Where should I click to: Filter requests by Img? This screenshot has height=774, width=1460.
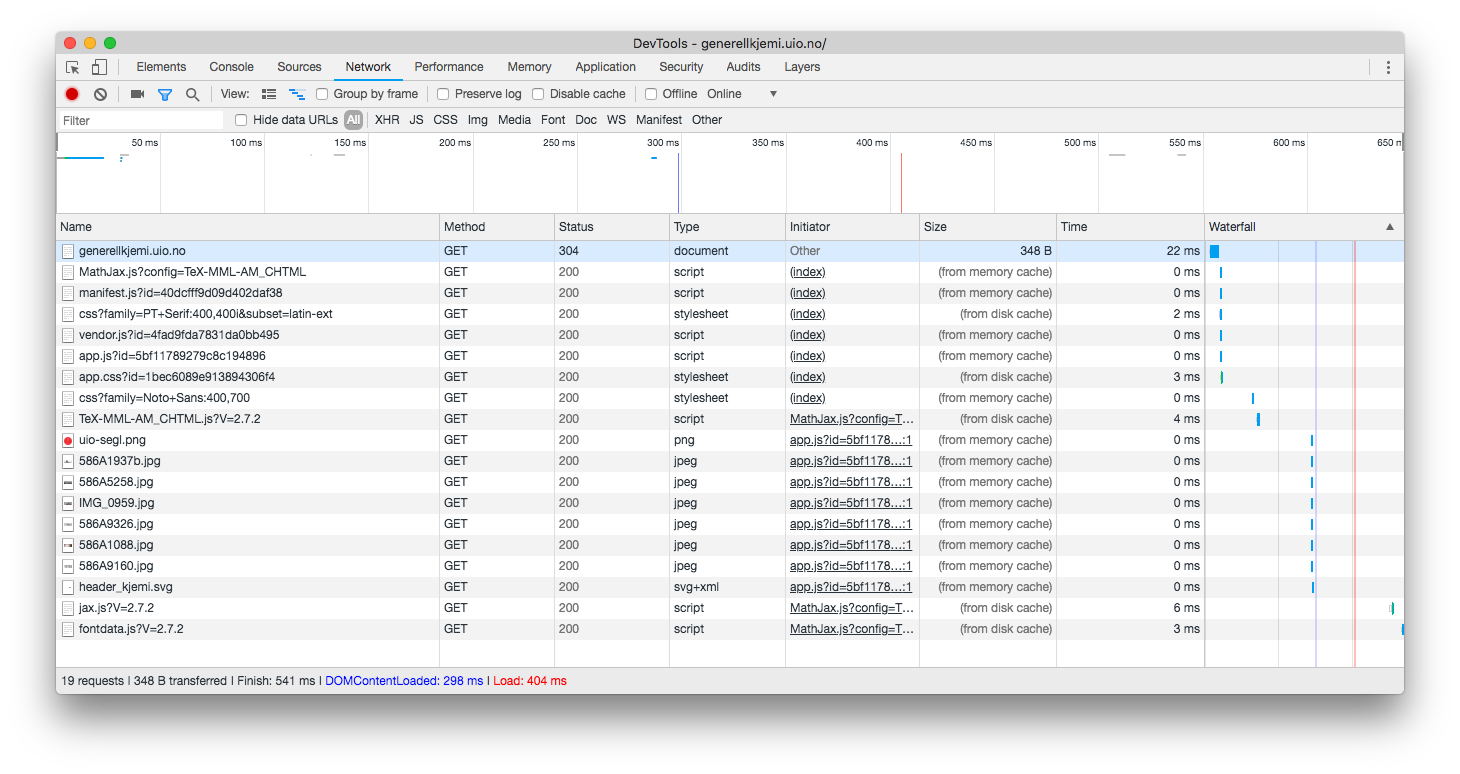[x=478, y=120]
